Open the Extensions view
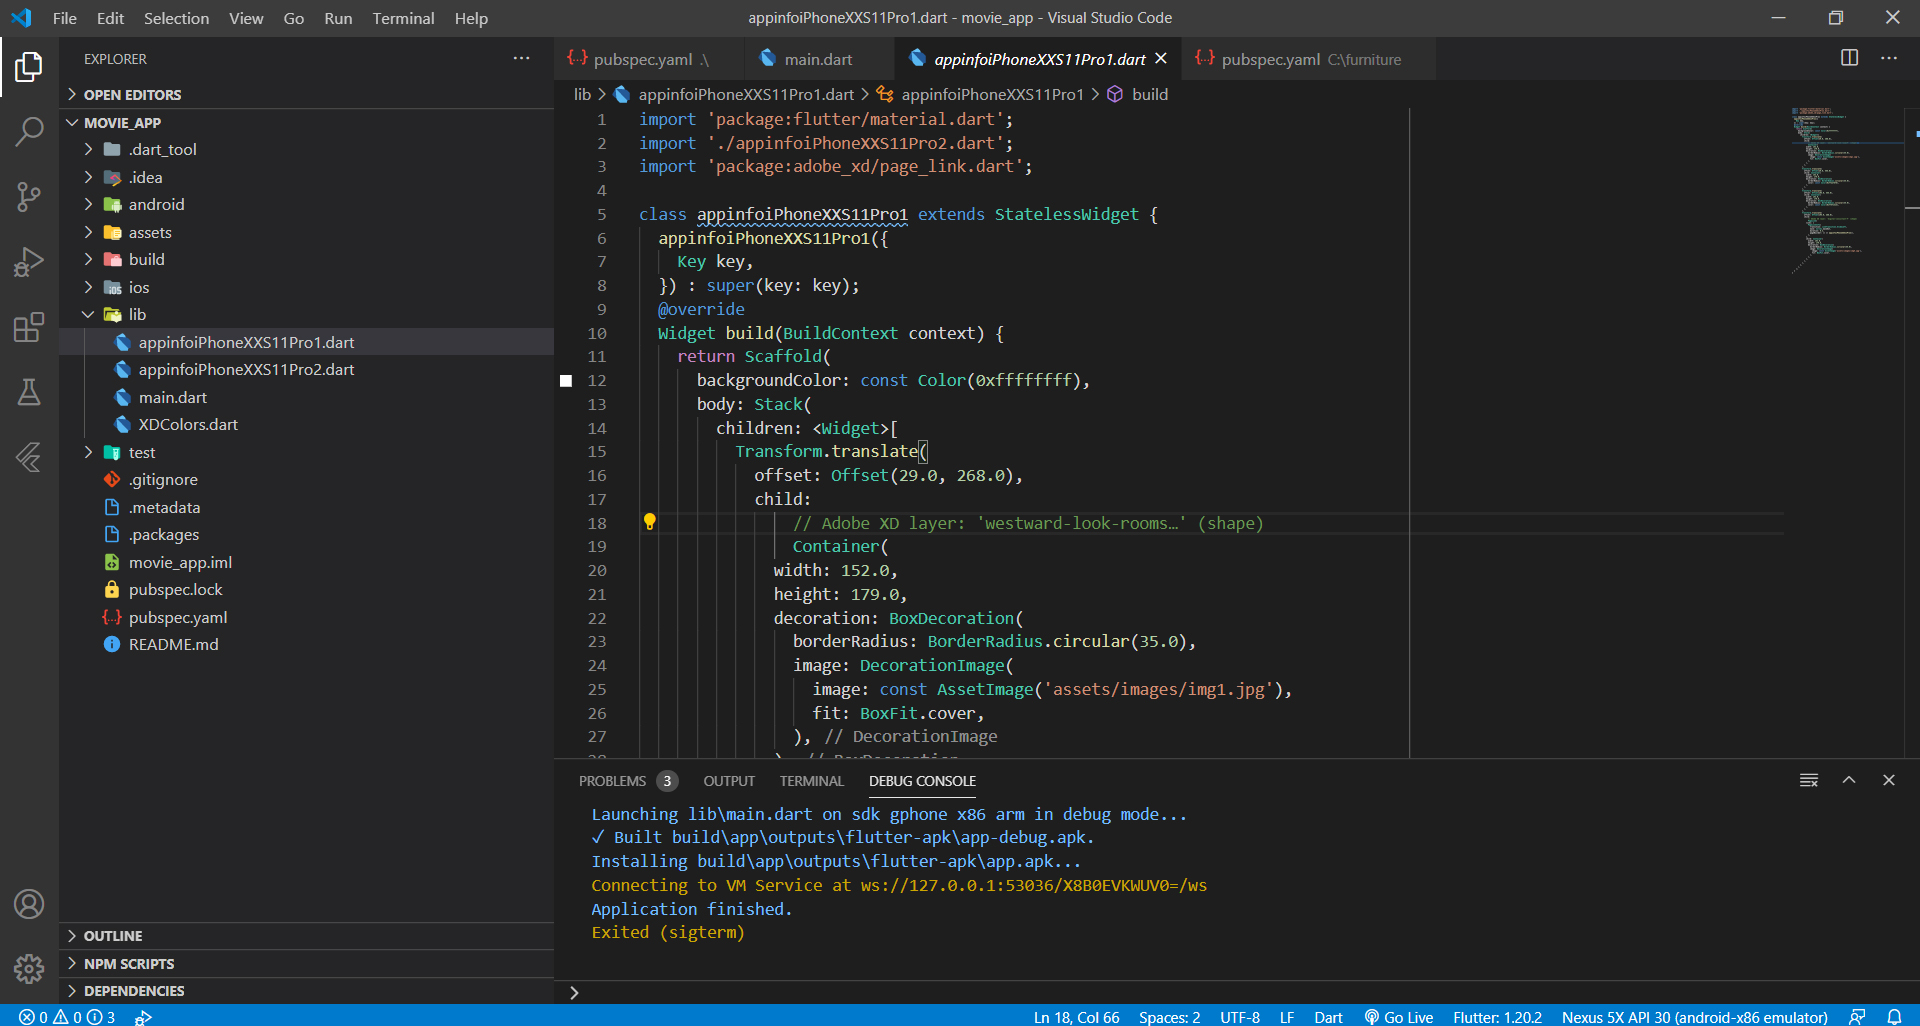Screen dimensions: 1920x1026 click(29, 327)
